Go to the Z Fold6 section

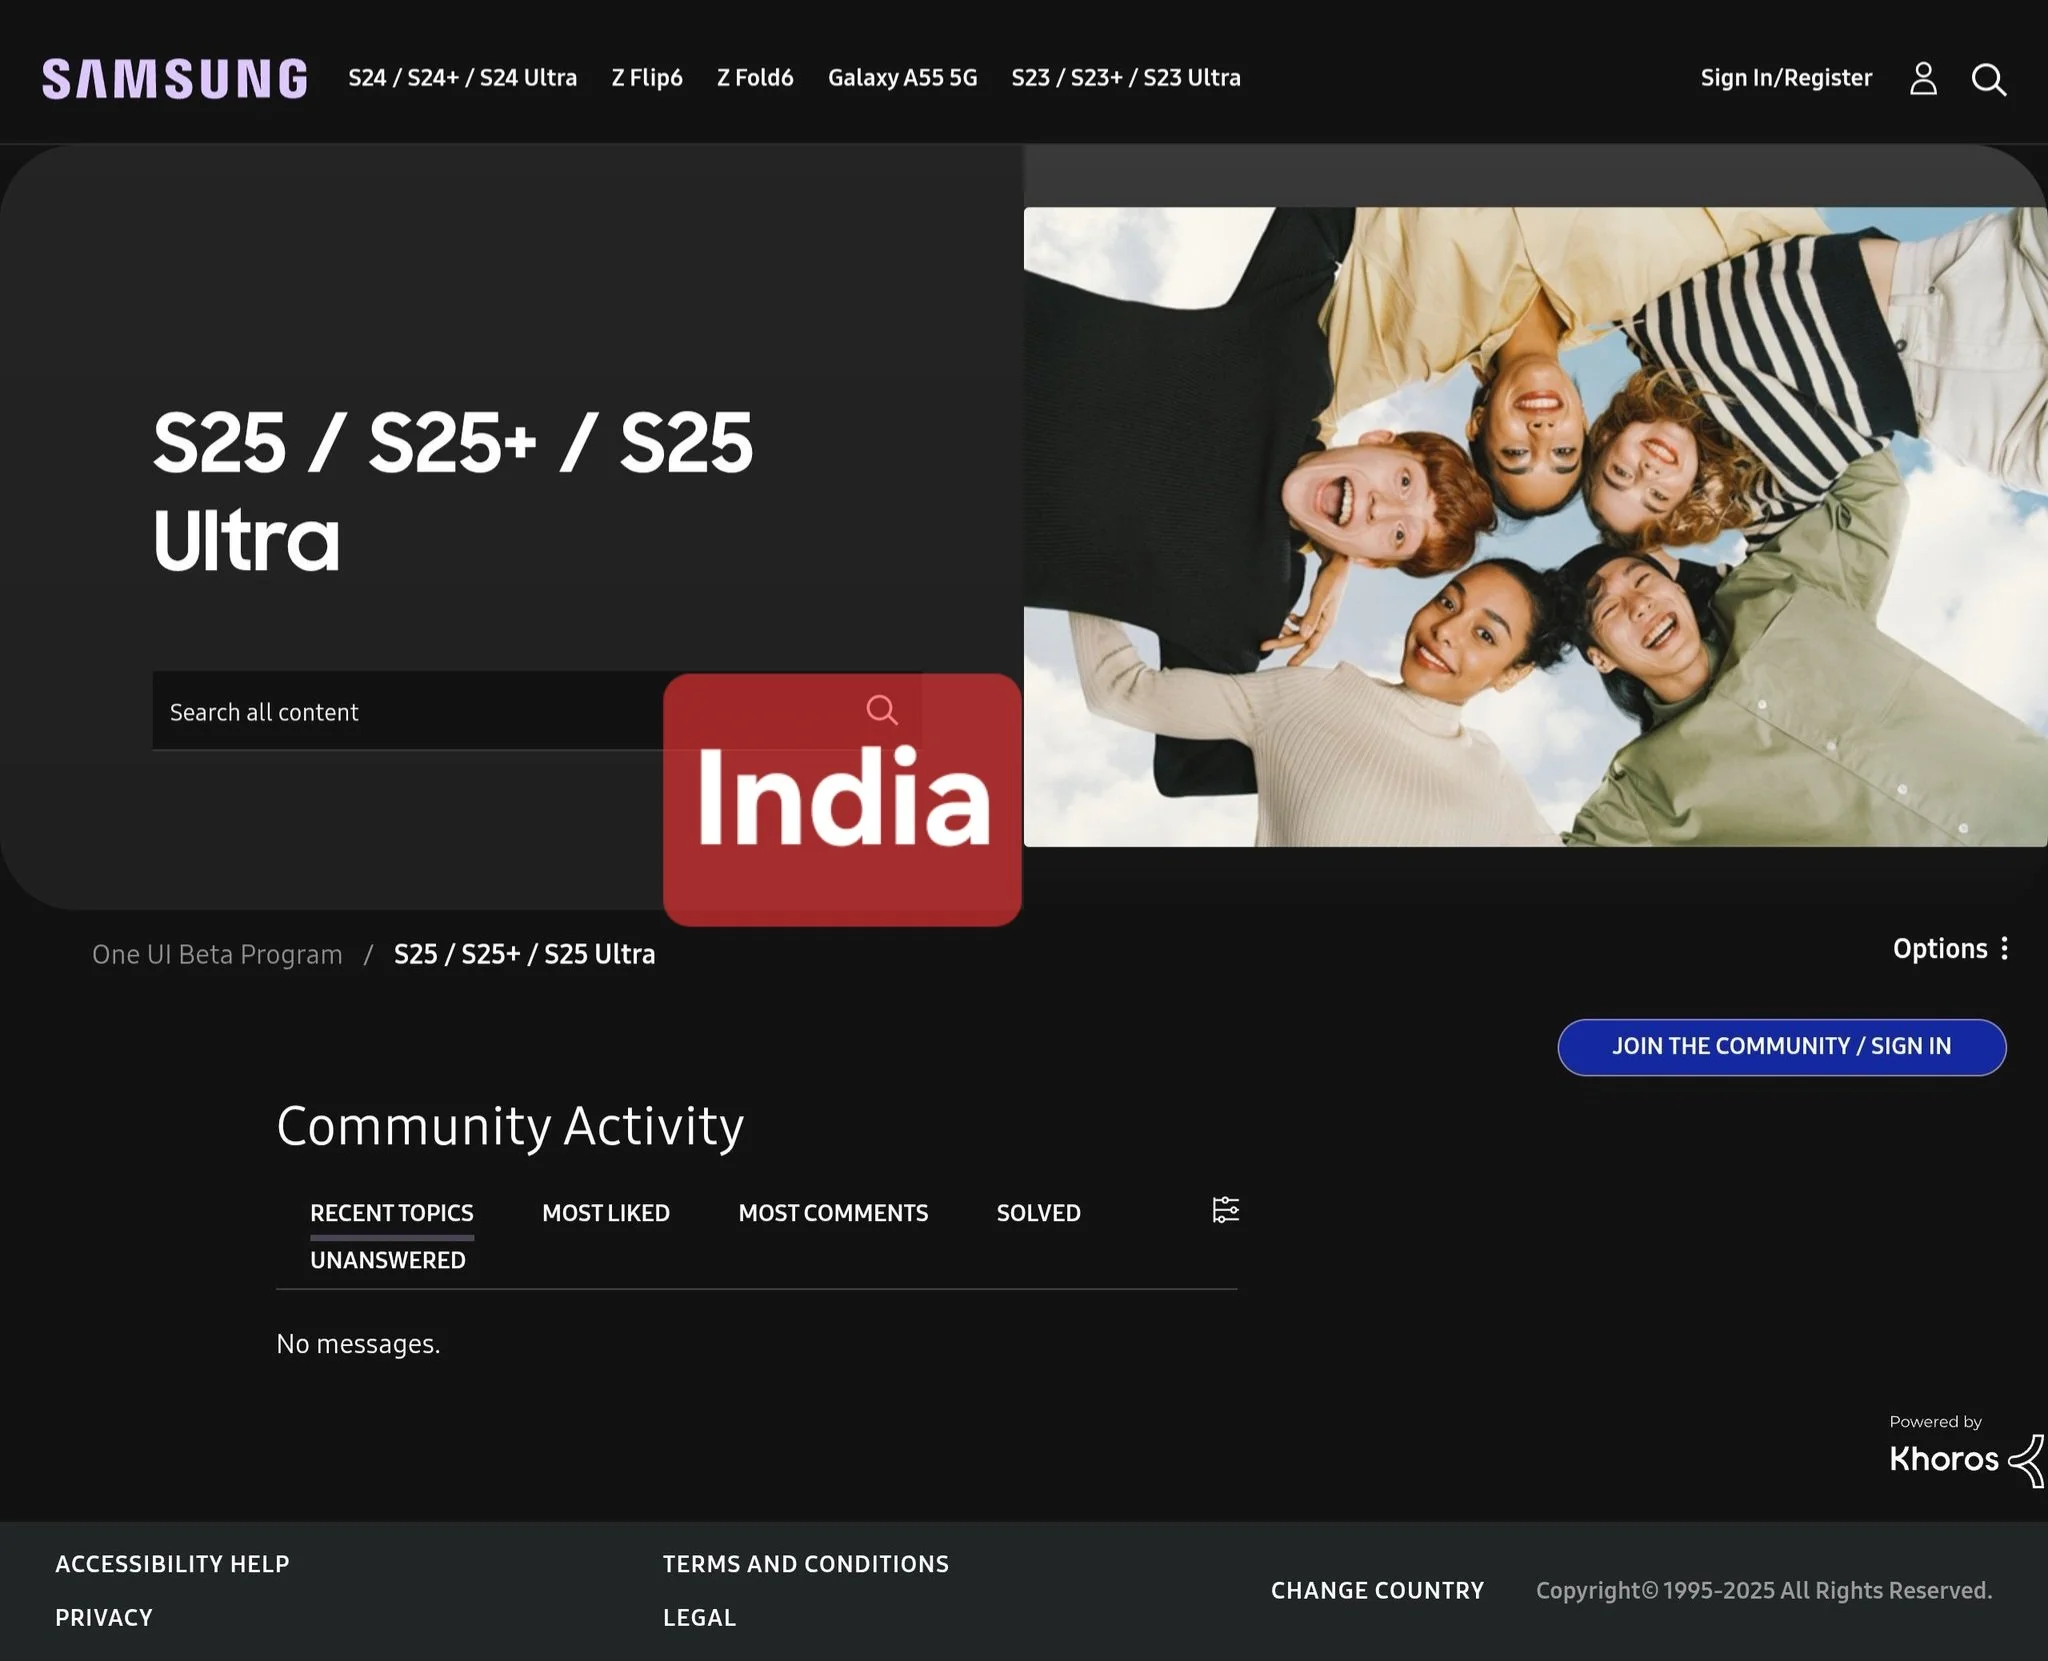pos(755,78)
